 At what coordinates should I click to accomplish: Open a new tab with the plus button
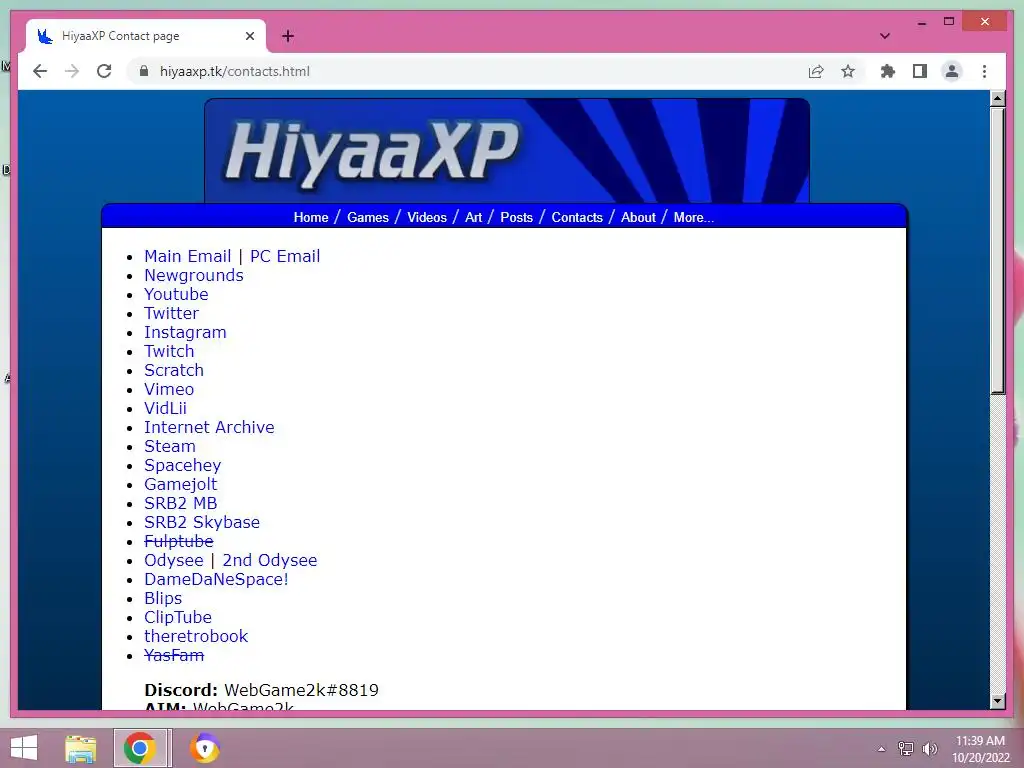click(x=287, y=36)
